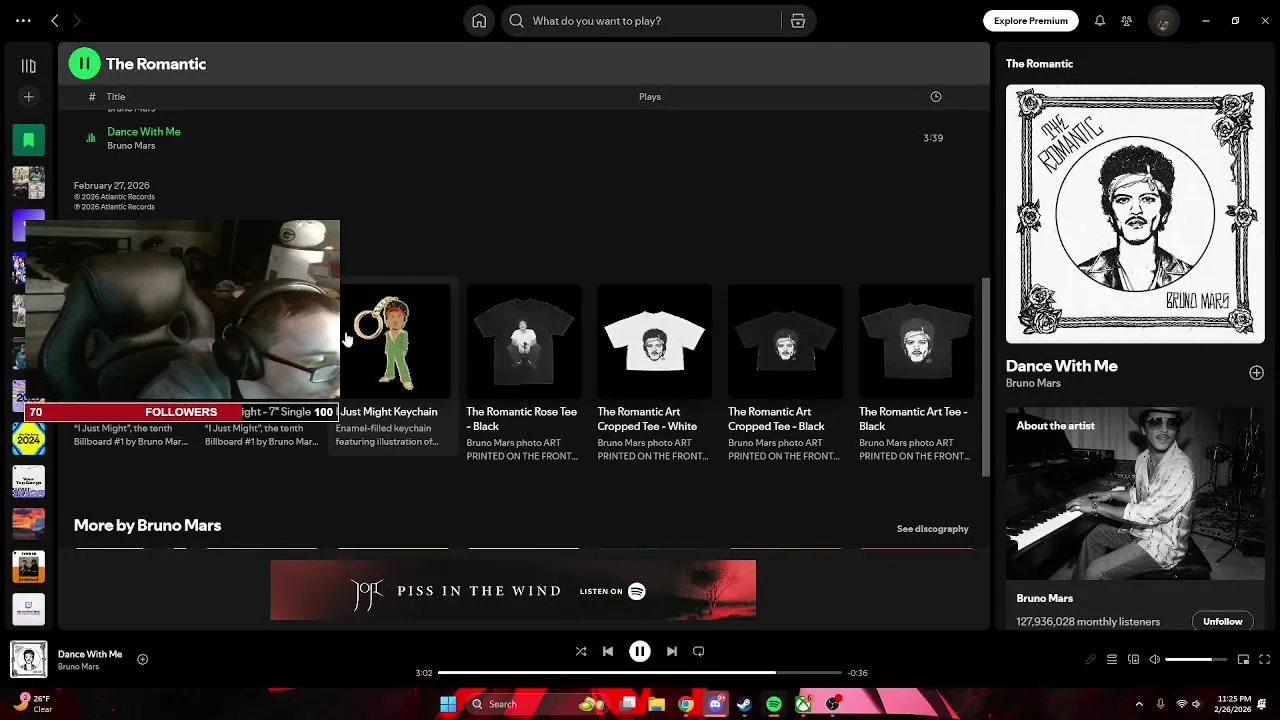The image size is (1280, 720).
Task: Open The Romantic title in Now Playing panel
Action: point(1039,64)
